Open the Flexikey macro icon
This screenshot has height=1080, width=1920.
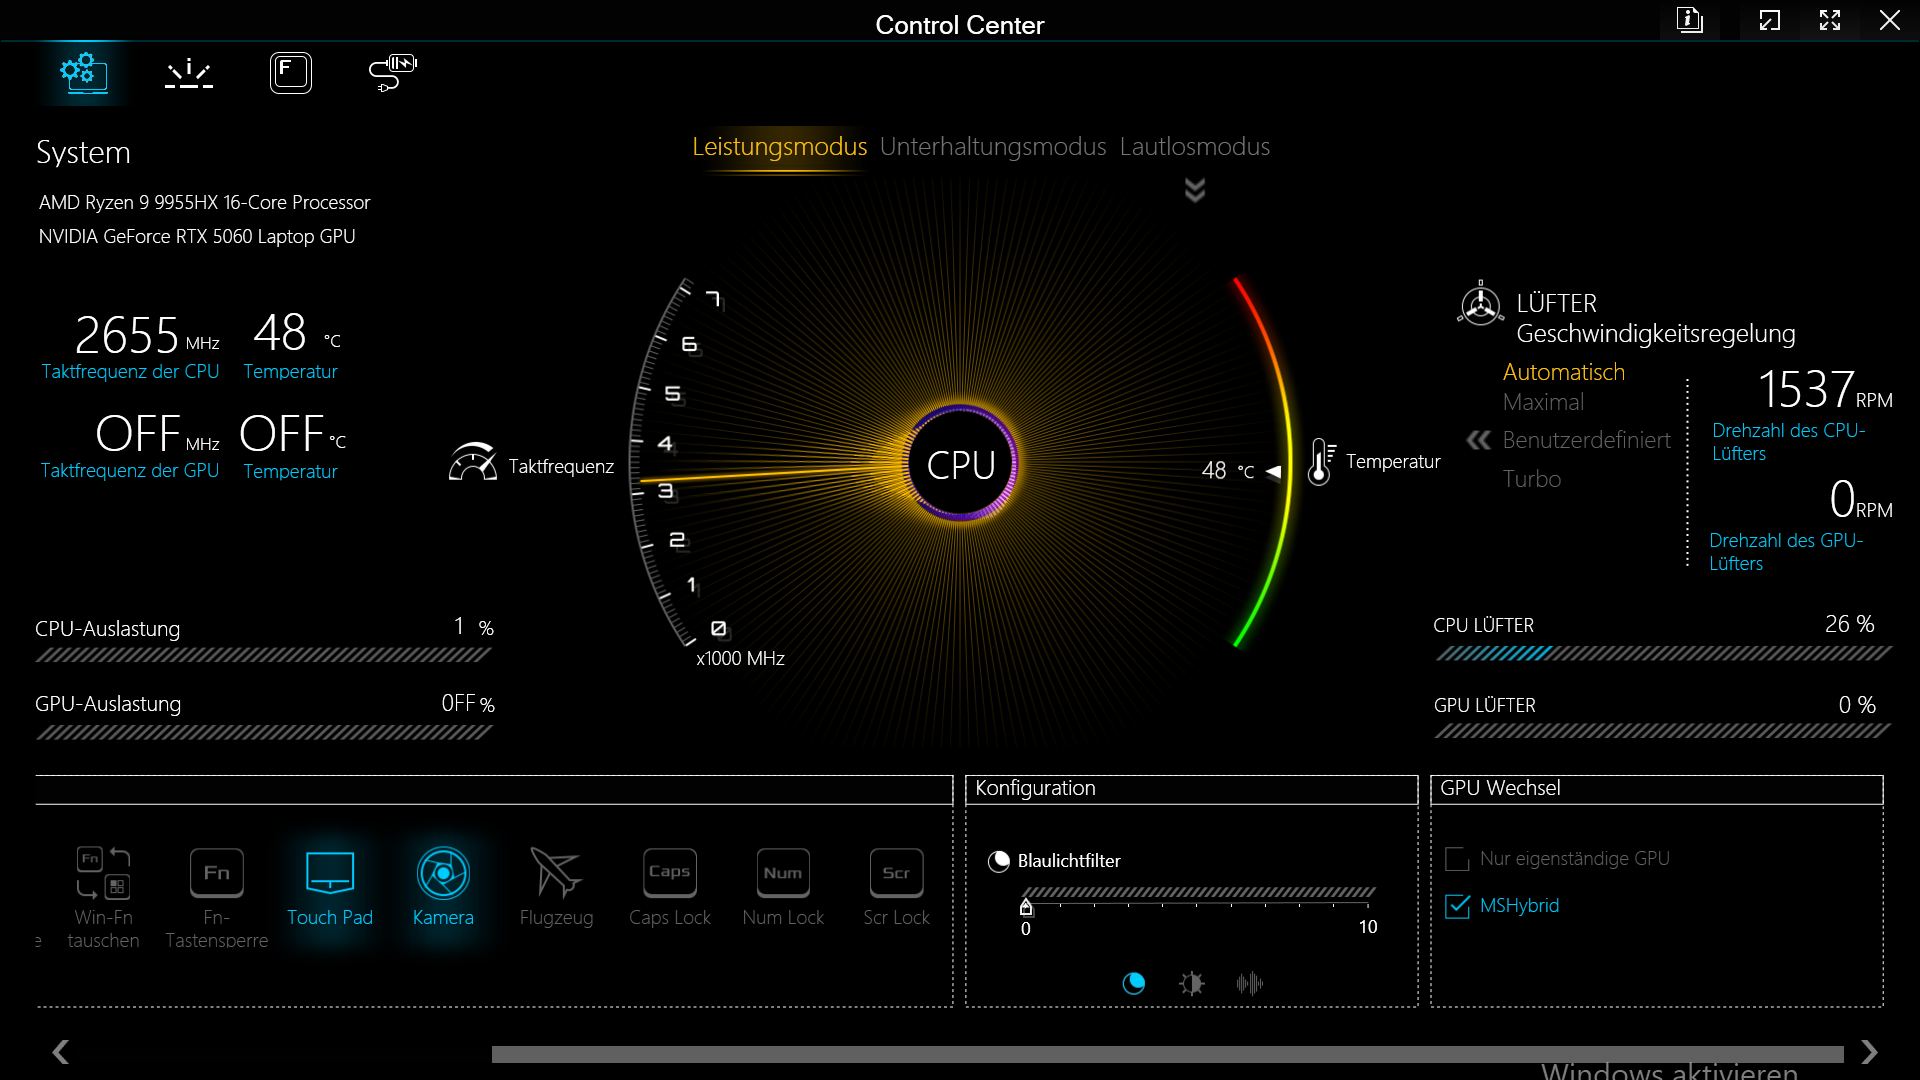[291, 73]
